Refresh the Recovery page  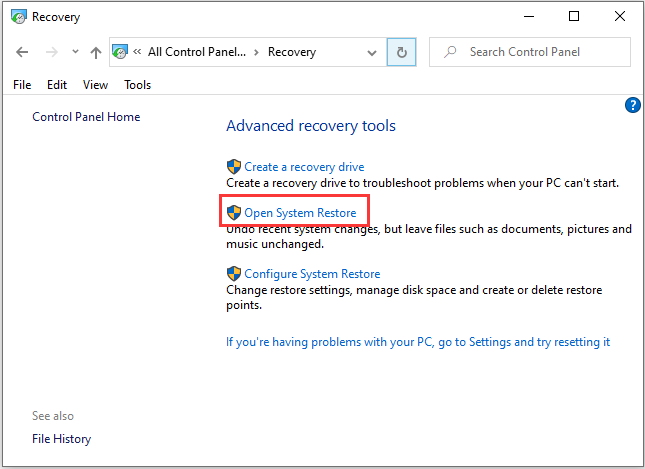[401, 52]
